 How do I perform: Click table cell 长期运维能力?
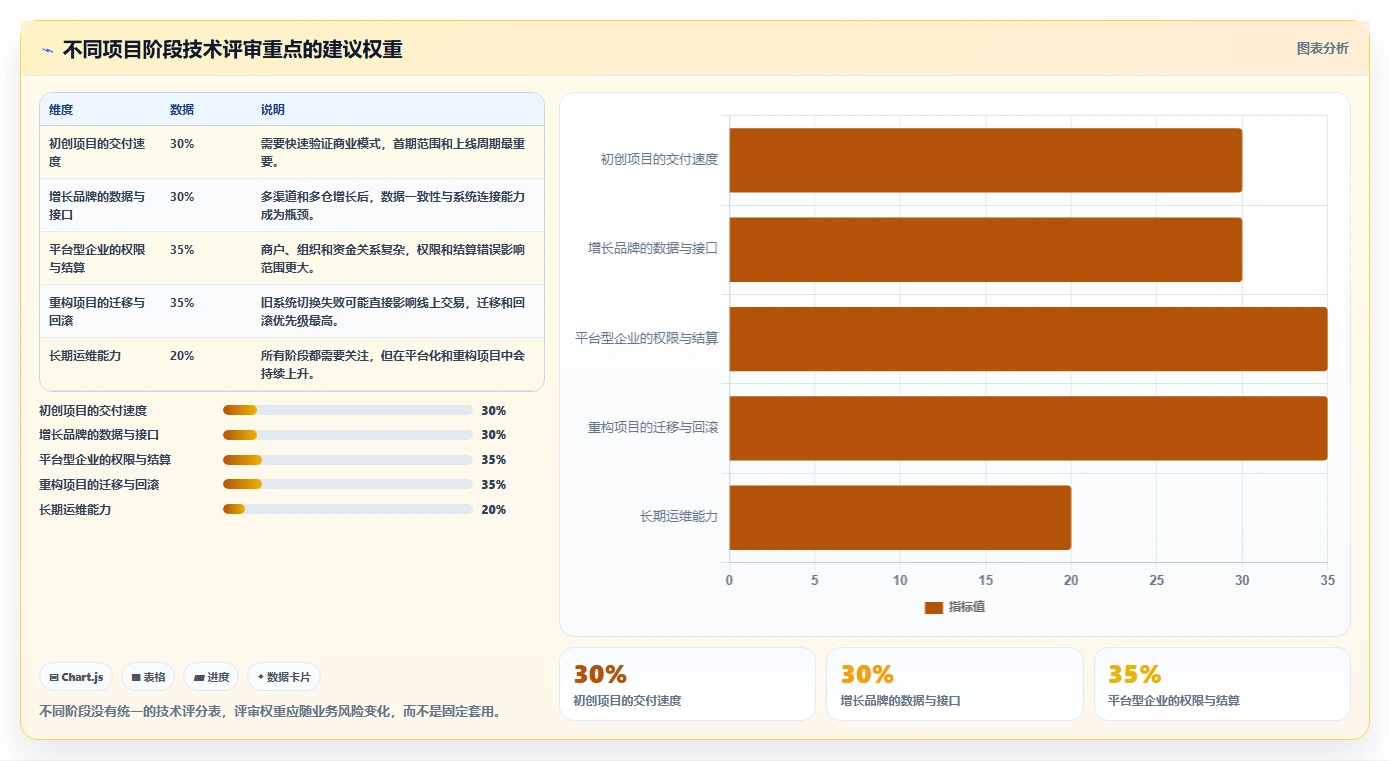[x=100, y=364]
